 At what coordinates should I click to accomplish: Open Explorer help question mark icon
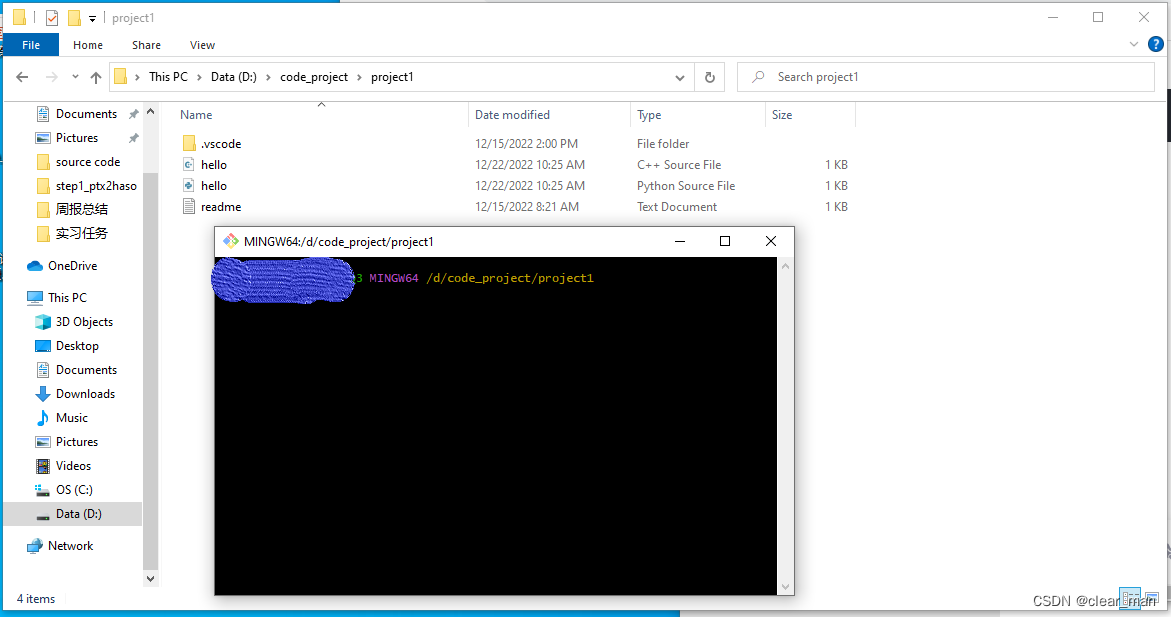pyautogui.click(x=1155, y=45)
